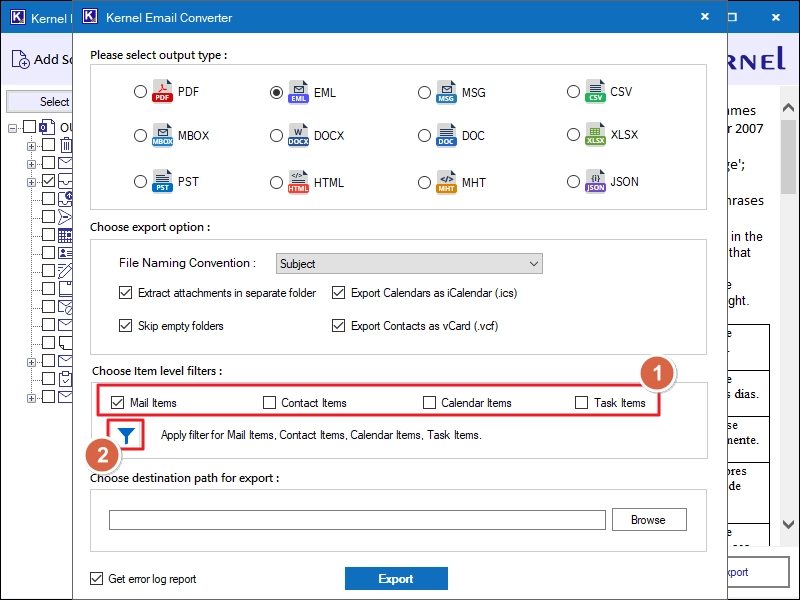The width and height of the screenshot is (800, 600).
Task: Select the MBOX output type radio button
Action: (x=140, y=135)
